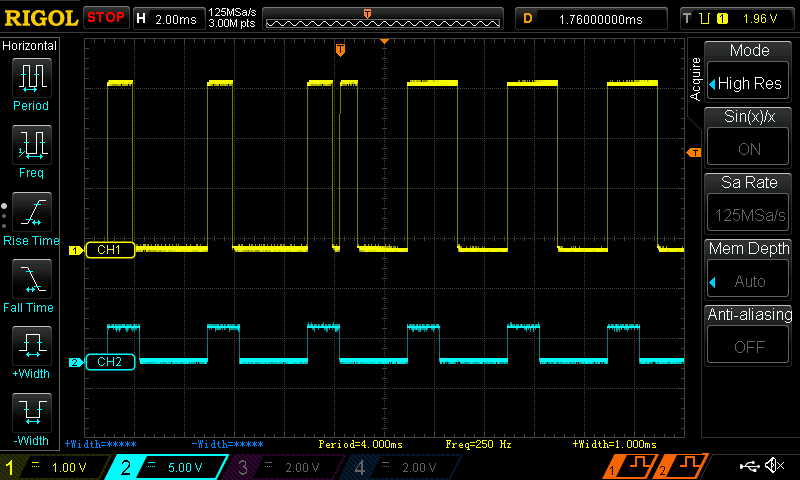Select the Rise Time measurement icon
The height and width of the screenshot is (480, 800).
pyautogui.click(x=32, y=212)
